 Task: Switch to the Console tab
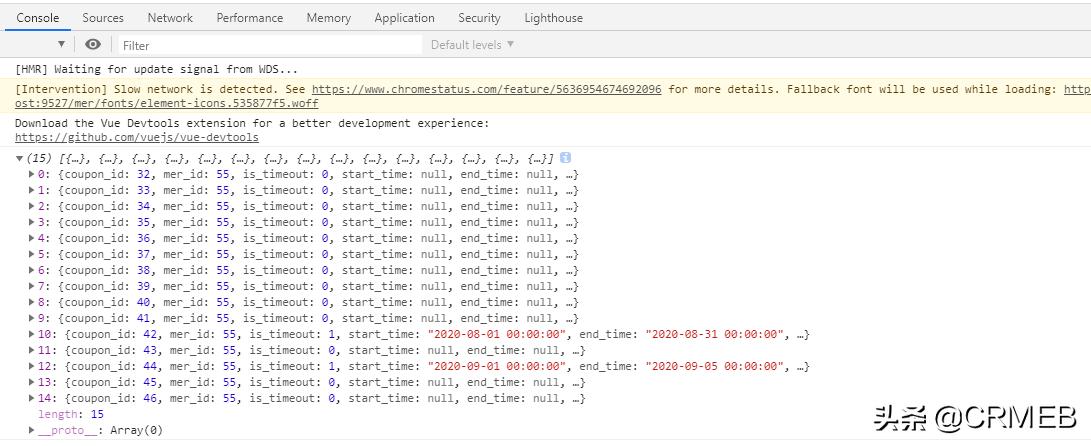[38, 18]
